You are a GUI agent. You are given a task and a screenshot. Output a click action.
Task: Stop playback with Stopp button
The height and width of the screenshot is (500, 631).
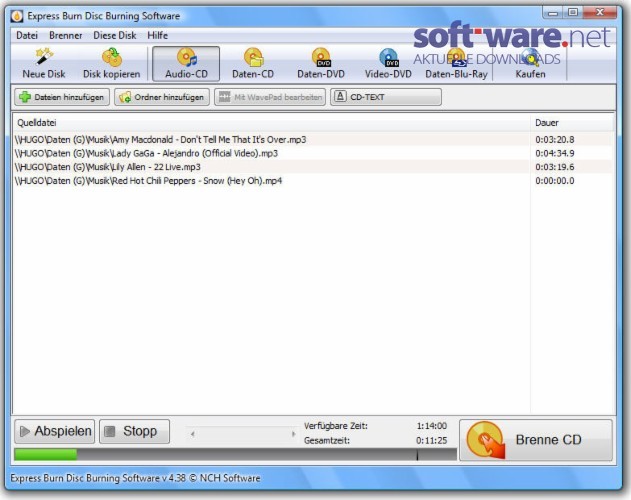click(134, 431)
